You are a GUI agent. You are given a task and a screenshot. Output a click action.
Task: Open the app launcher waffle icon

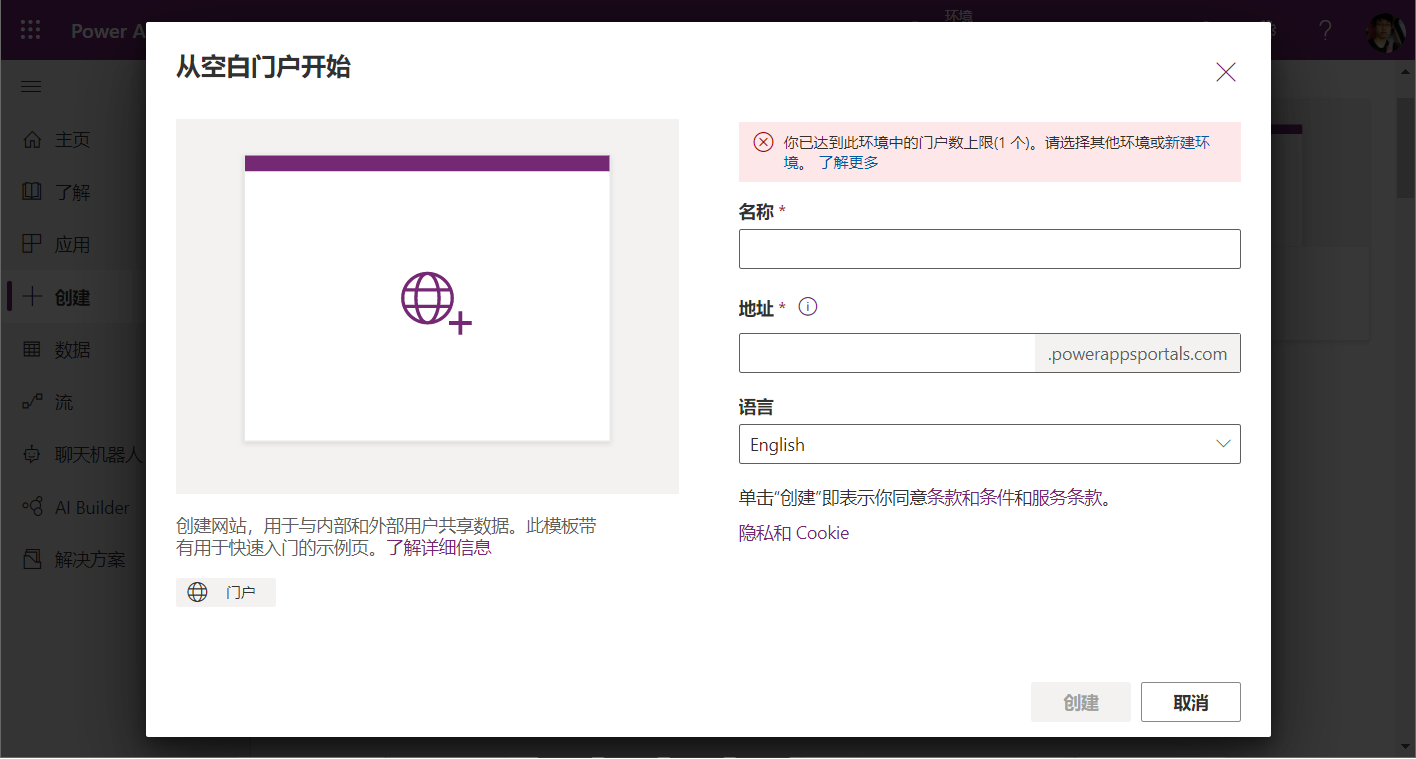pos(31,30)
